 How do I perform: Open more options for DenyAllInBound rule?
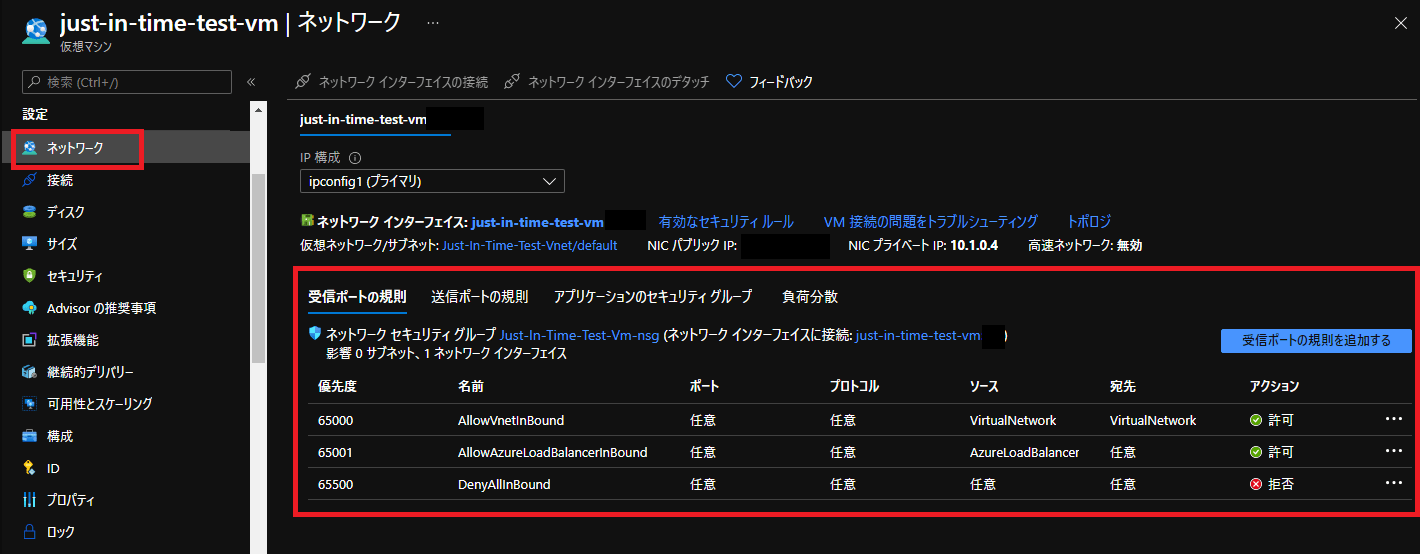tap(1394, 483)
